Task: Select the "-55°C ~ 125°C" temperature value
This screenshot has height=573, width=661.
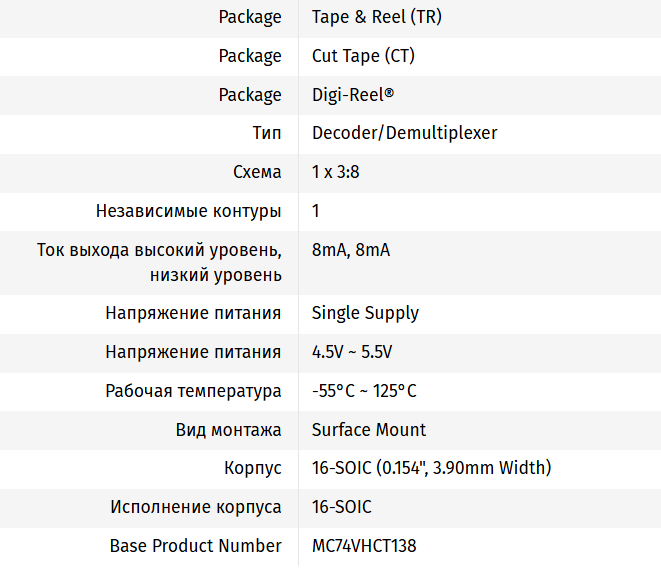Action: tap(364, 391)
